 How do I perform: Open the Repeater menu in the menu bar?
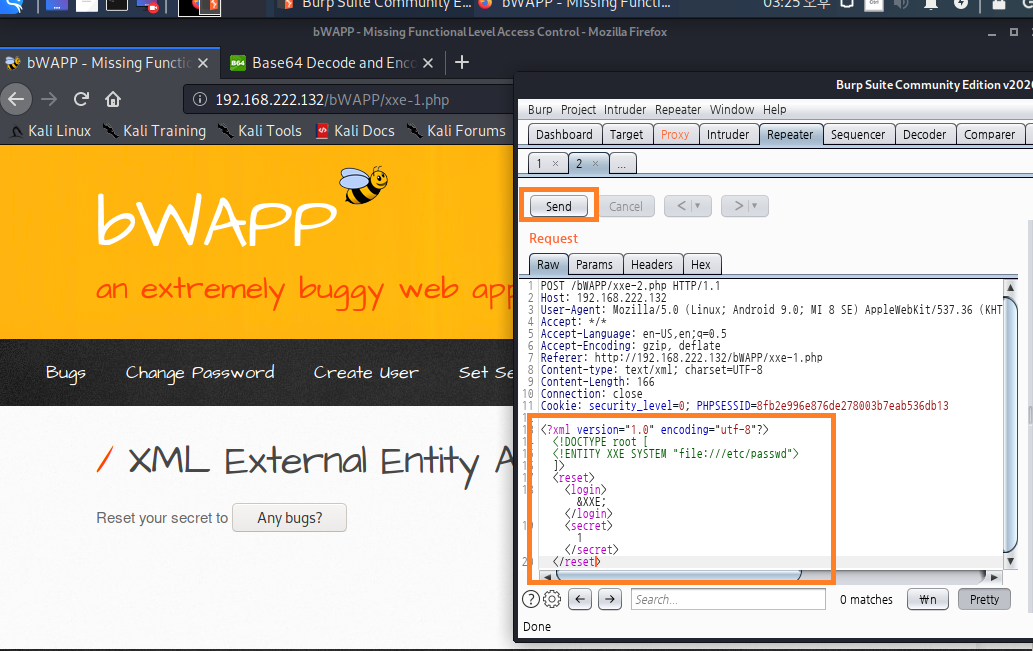point(677,109)
